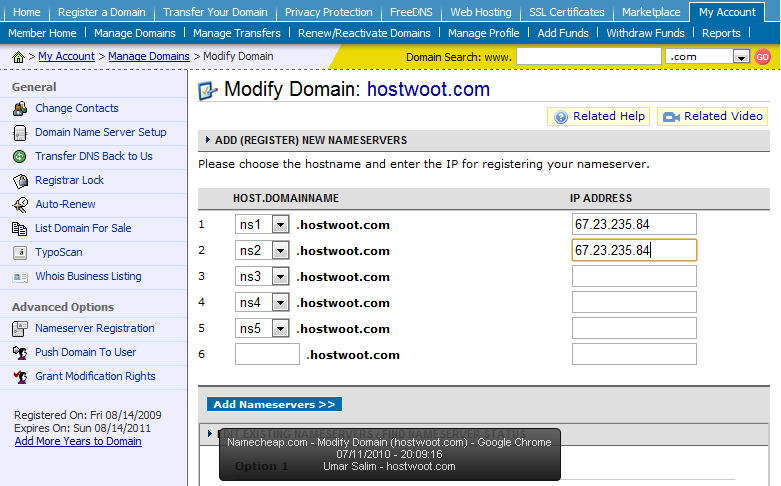Go to Add Funds submenu
The image size is (781, 486).
point(563,33)
